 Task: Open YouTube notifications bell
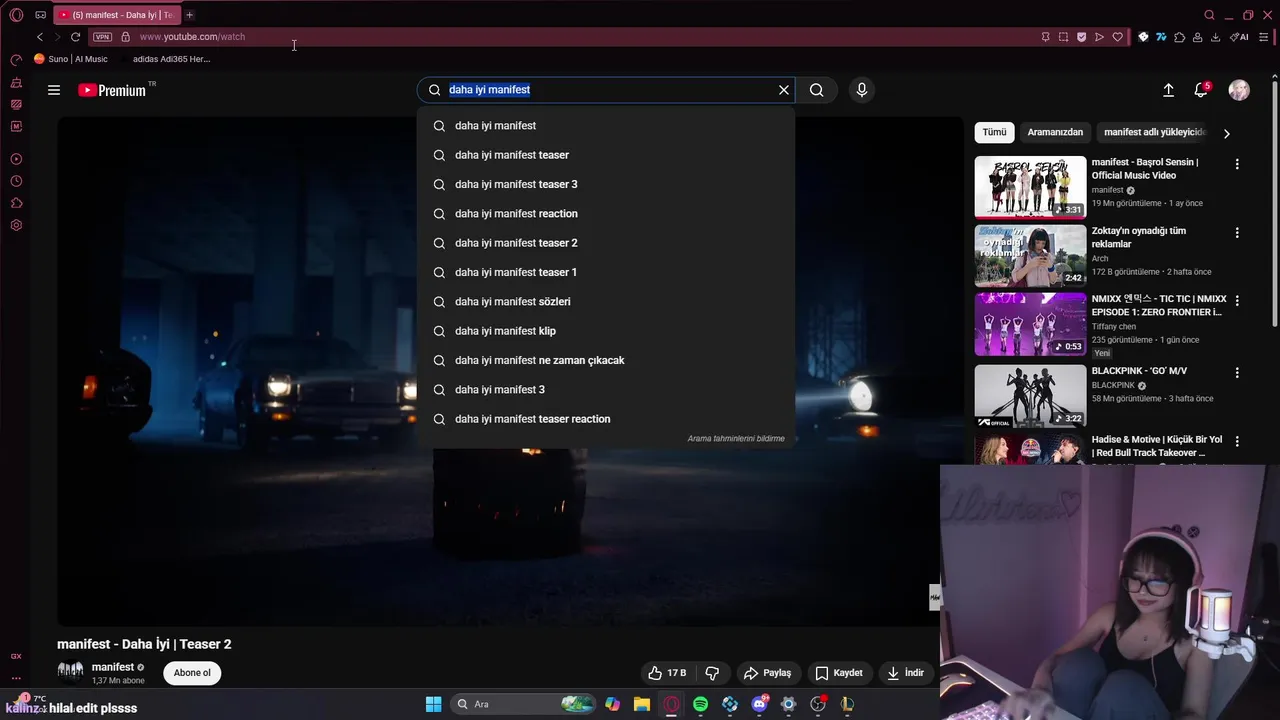(1201, 90)
